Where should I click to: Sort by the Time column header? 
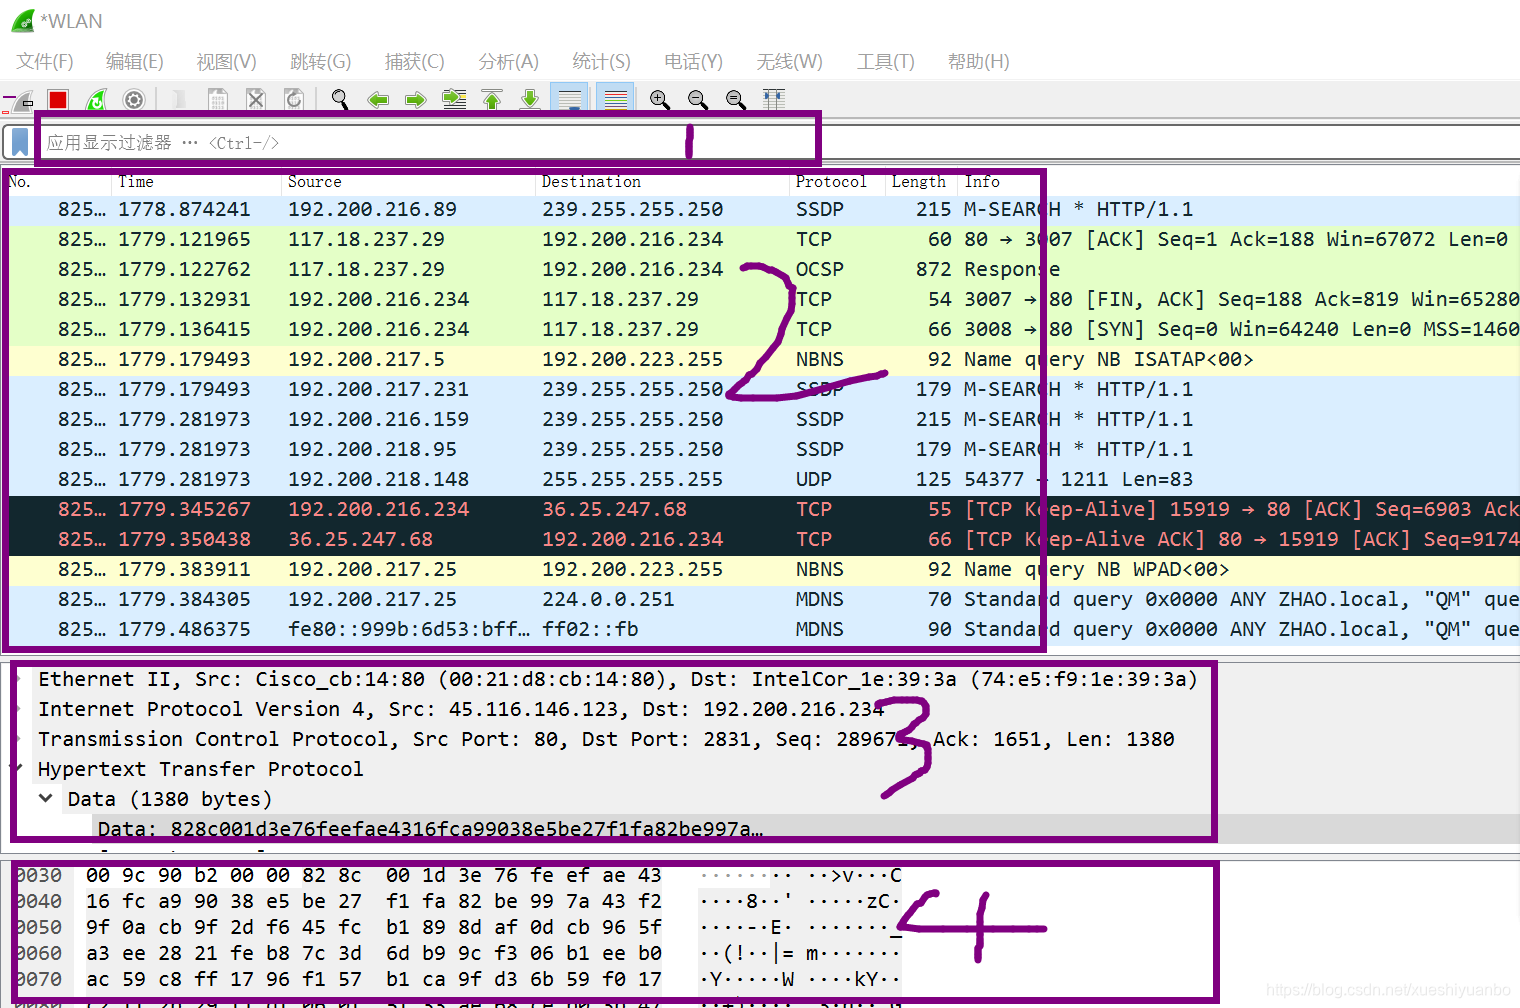(x=196, y=182)
